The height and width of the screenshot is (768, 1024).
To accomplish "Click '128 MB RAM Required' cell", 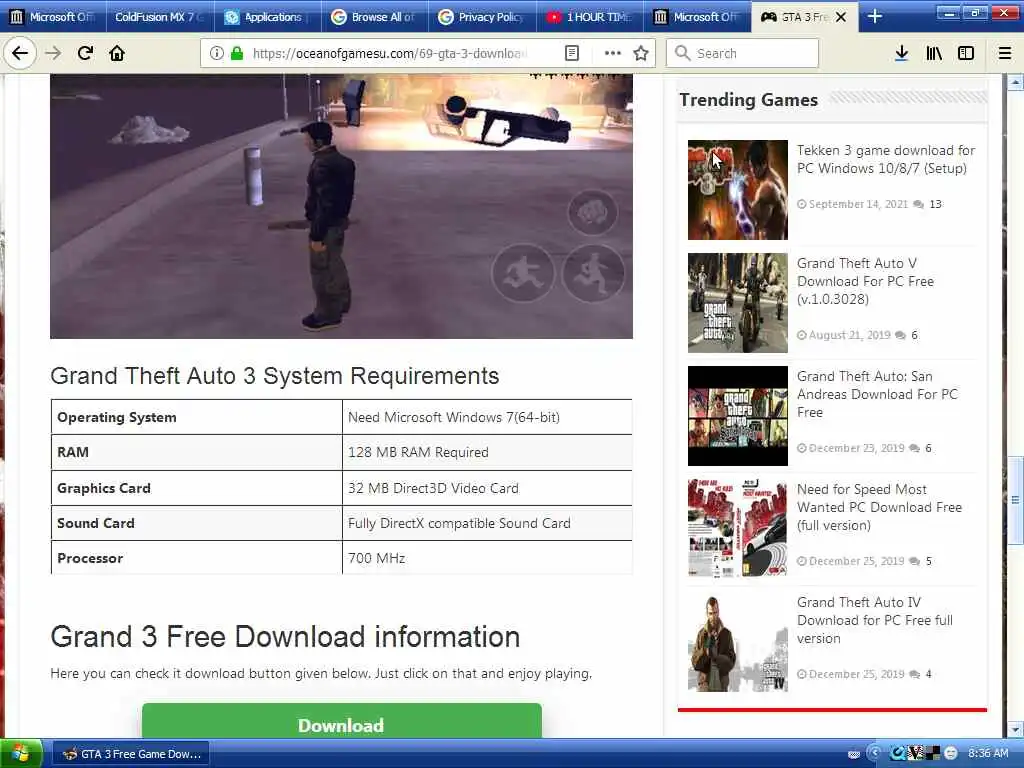I will (487, 453).
